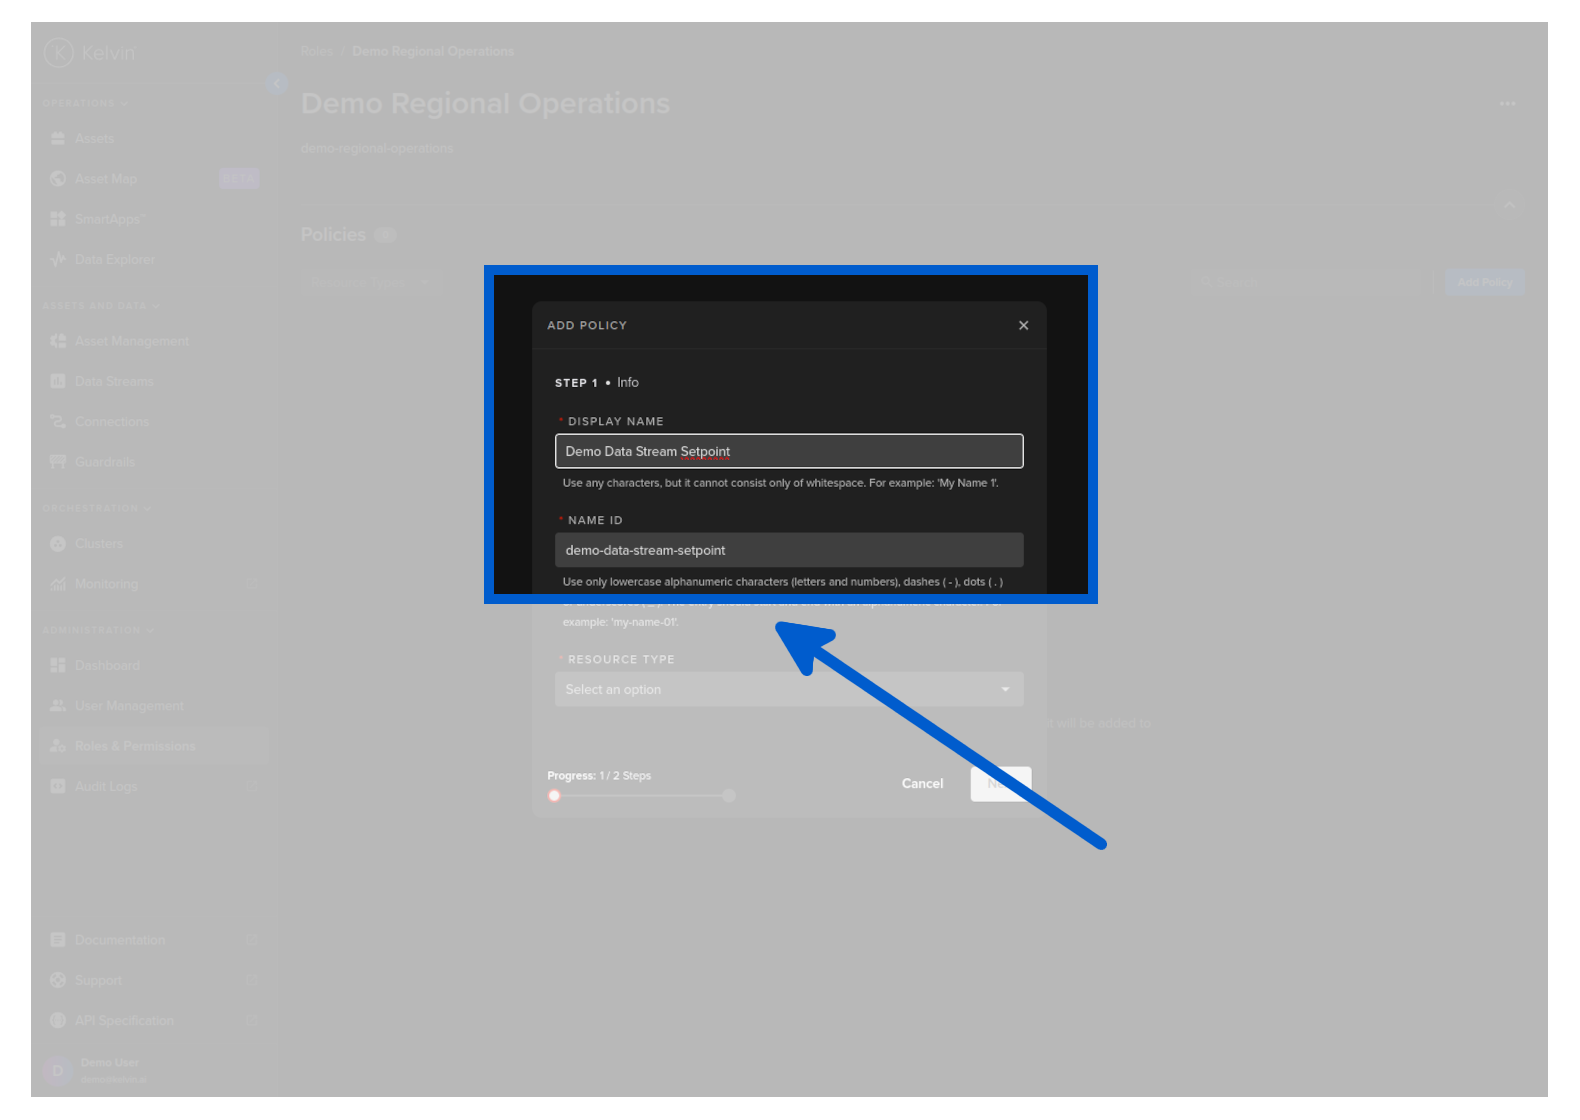The width and height of the screenshot is (1580, 1120).
Task: Open Guardrails in the sidebar
Action: [x=104, y=462]
